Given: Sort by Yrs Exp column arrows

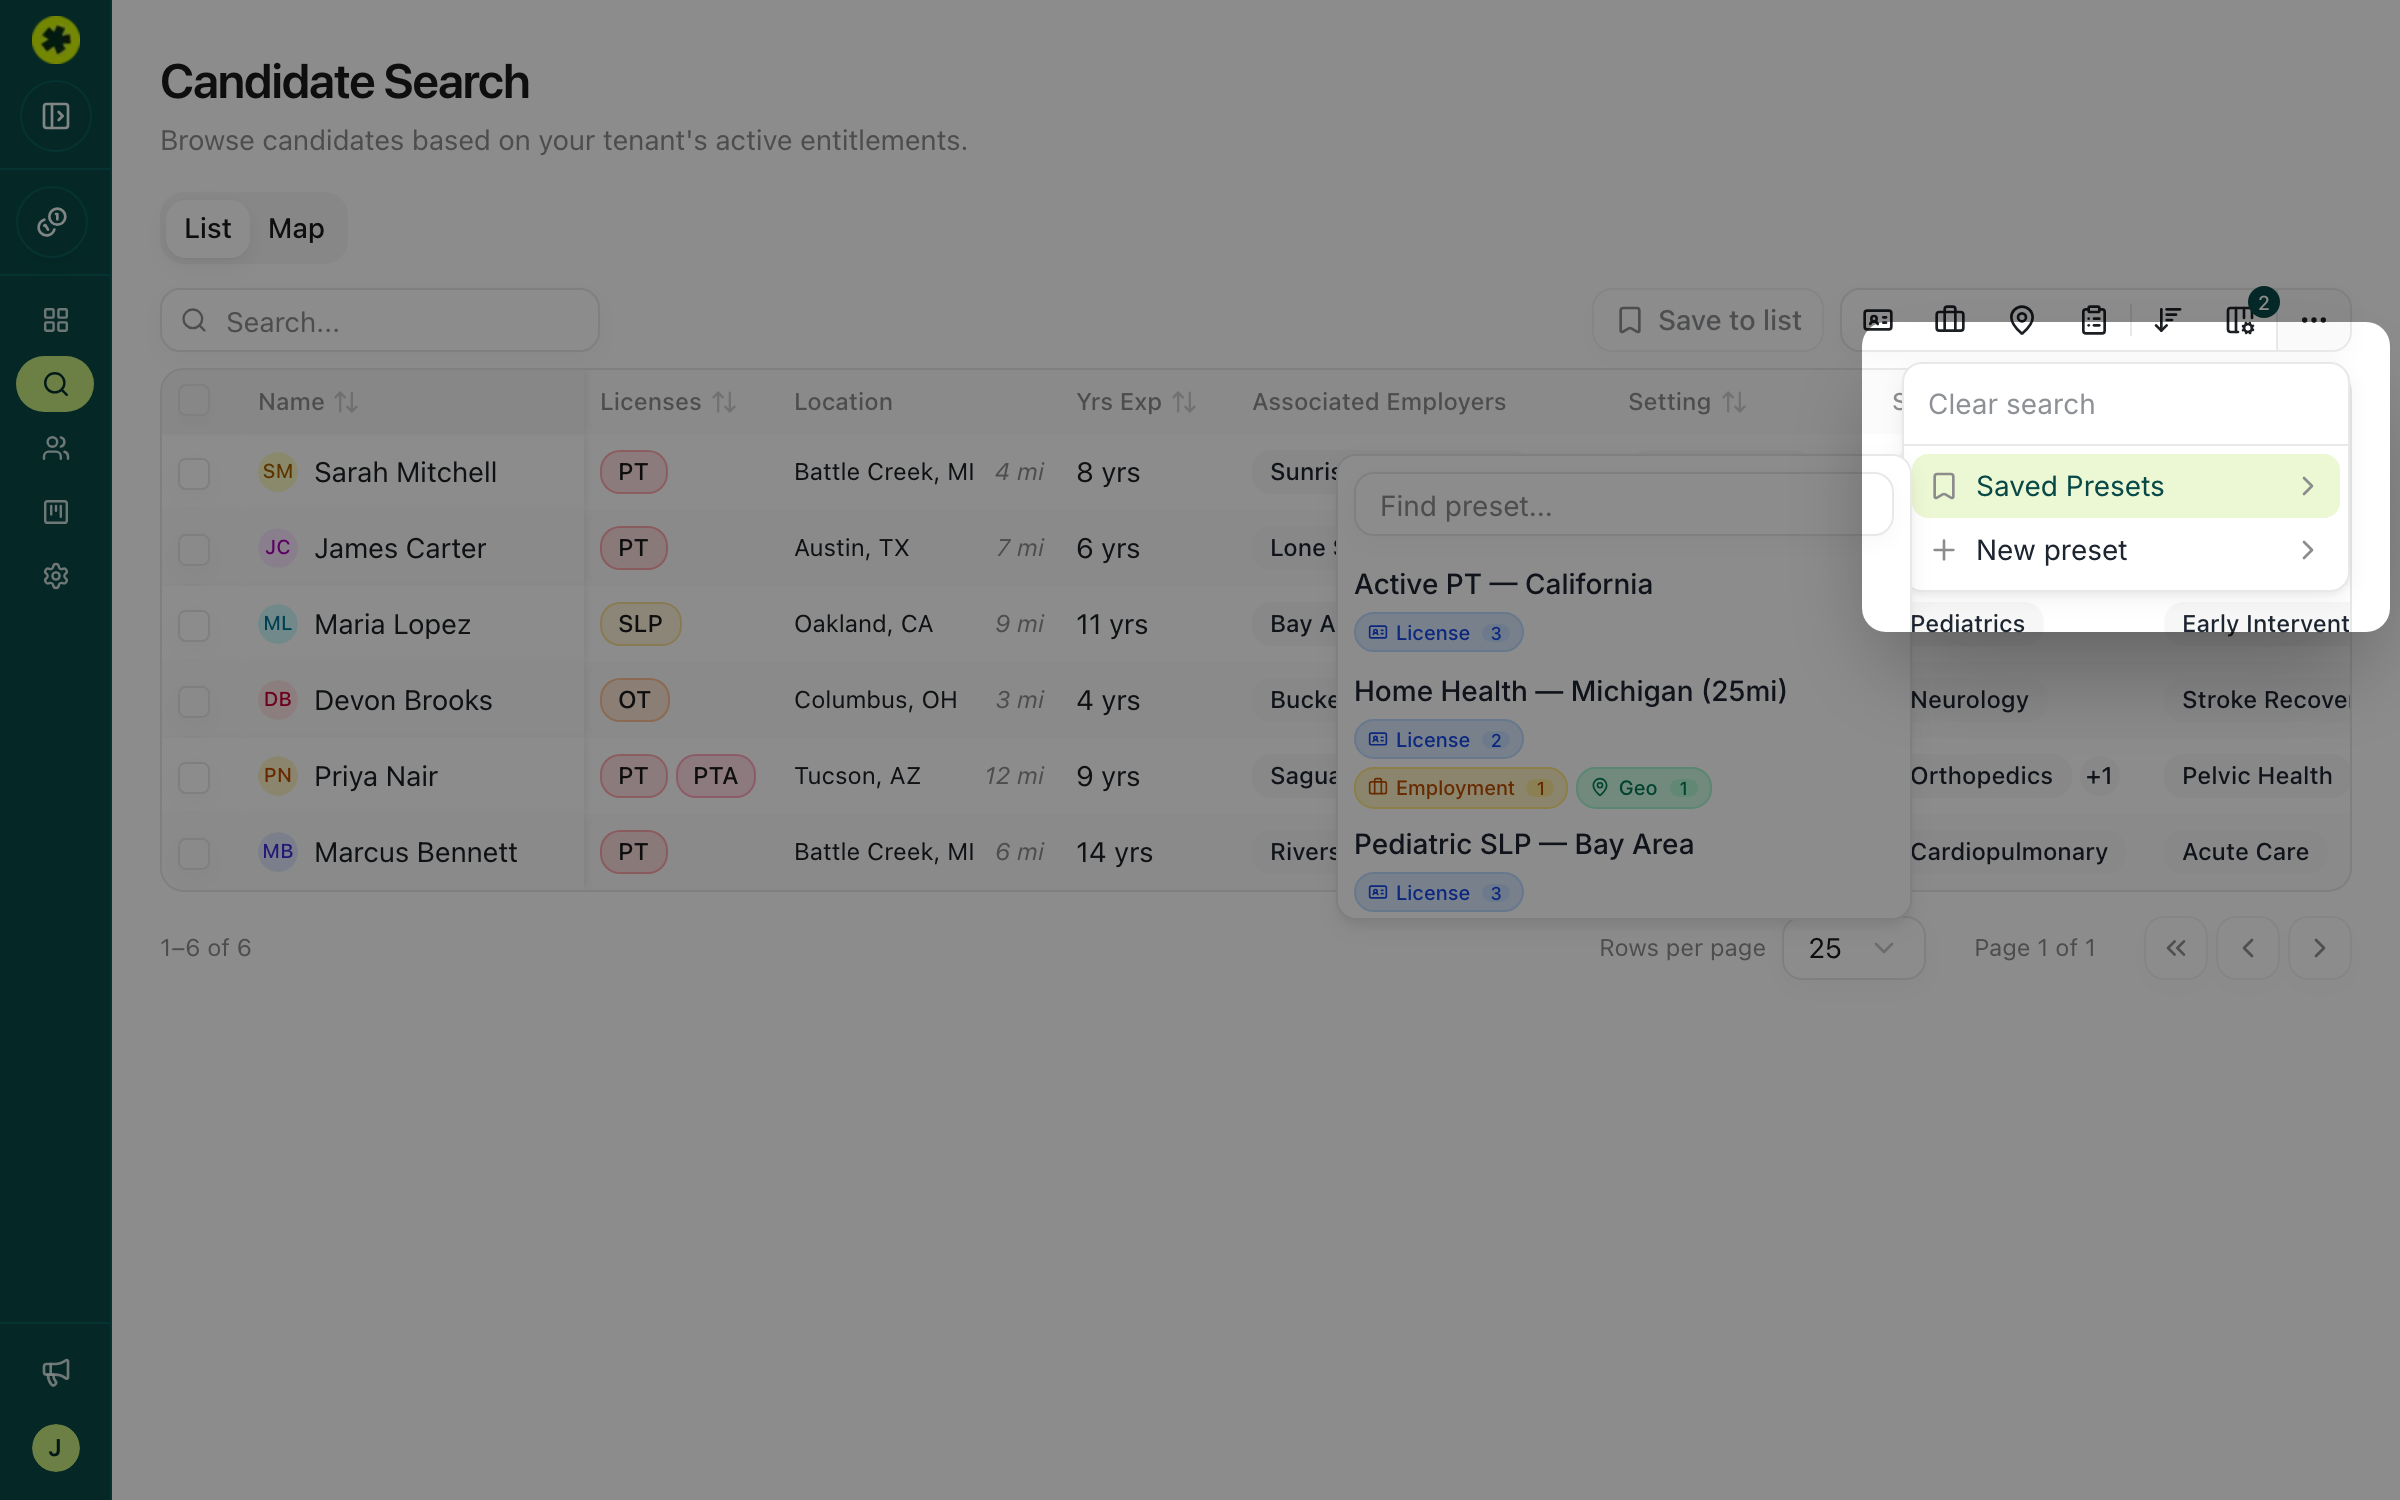Looking at the screenshot, I should [x=1184, y=402].
